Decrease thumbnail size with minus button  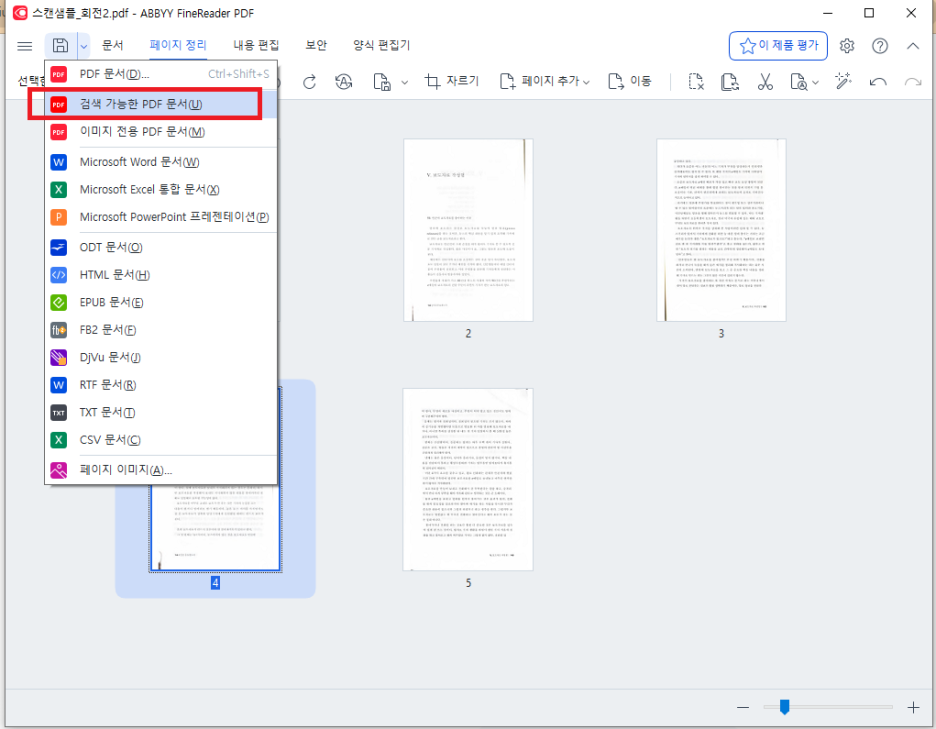pyautogui.click(x=743, y=708)
